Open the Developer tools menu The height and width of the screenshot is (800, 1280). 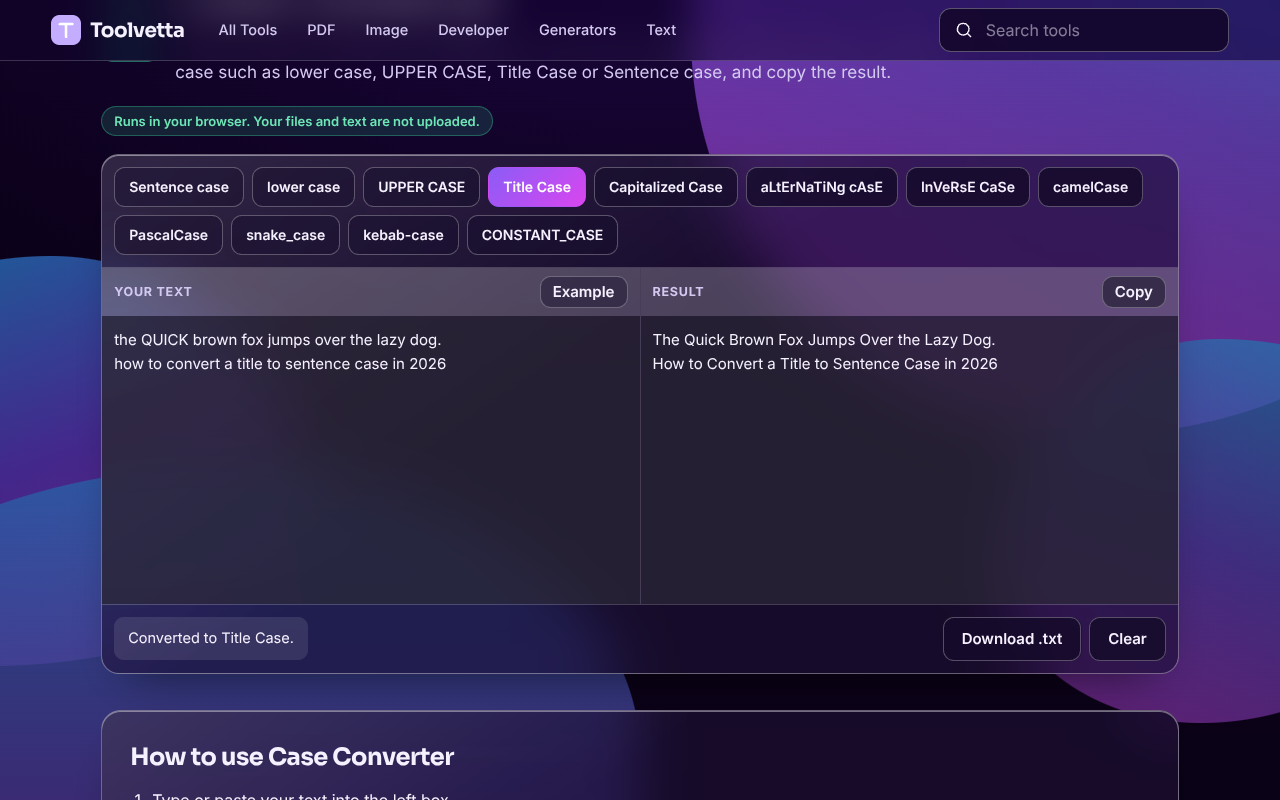(473, 30)
